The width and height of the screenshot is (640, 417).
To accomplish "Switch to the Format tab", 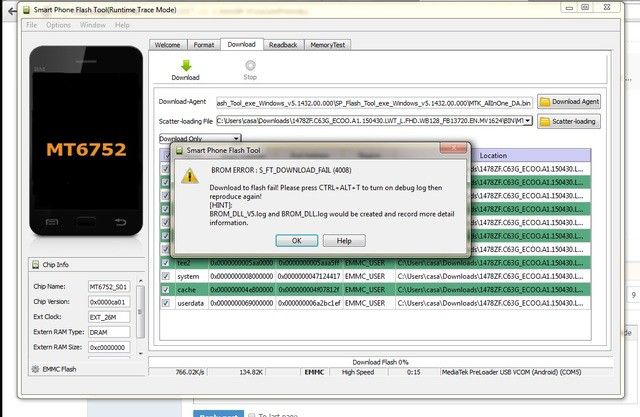I will tap(204, 45).
